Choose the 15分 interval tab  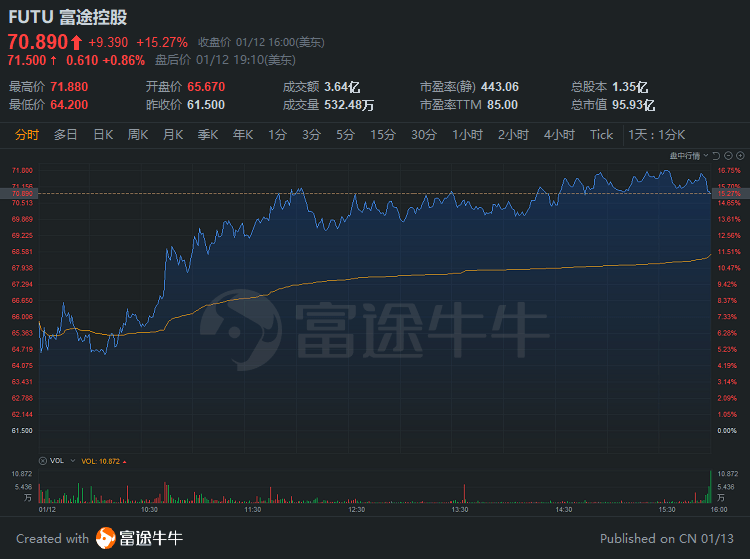[383, 135]
